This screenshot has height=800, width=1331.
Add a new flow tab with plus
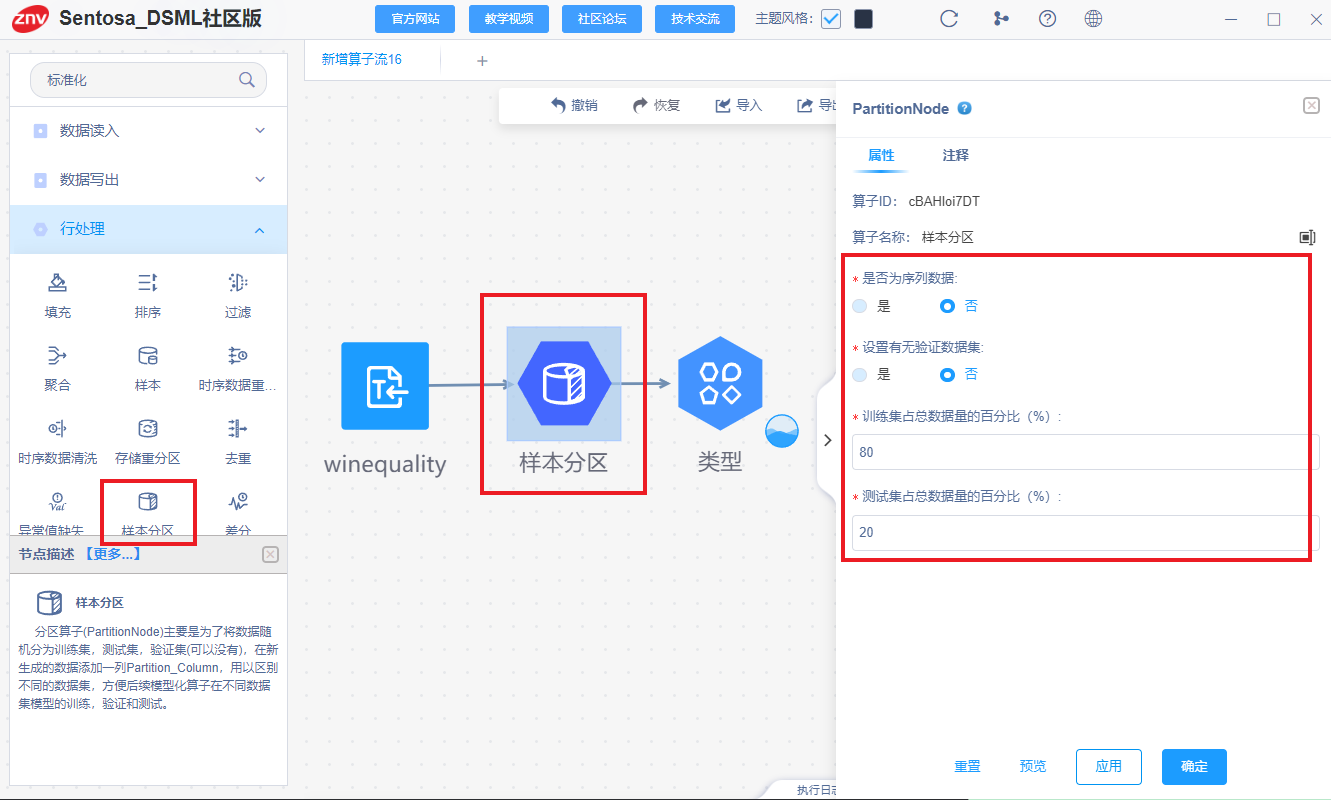(x=482, y=61)
